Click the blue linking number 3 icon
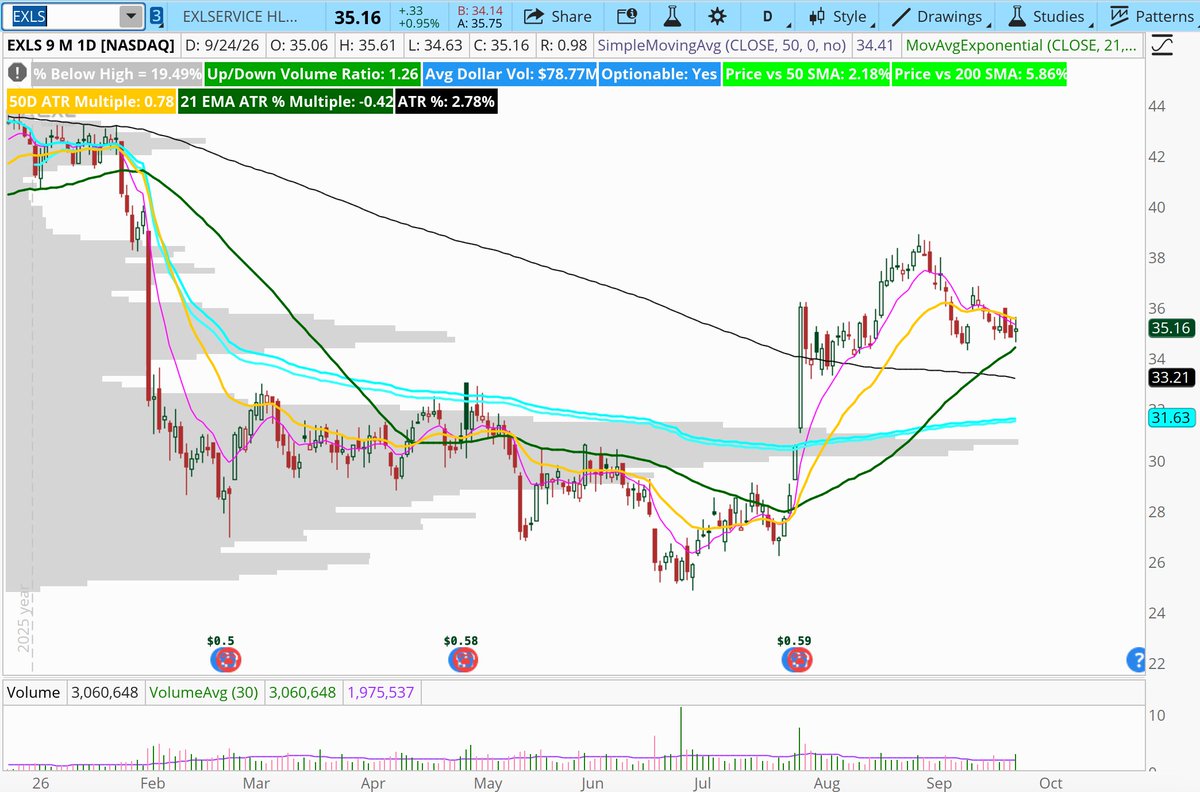 (157, 16)
